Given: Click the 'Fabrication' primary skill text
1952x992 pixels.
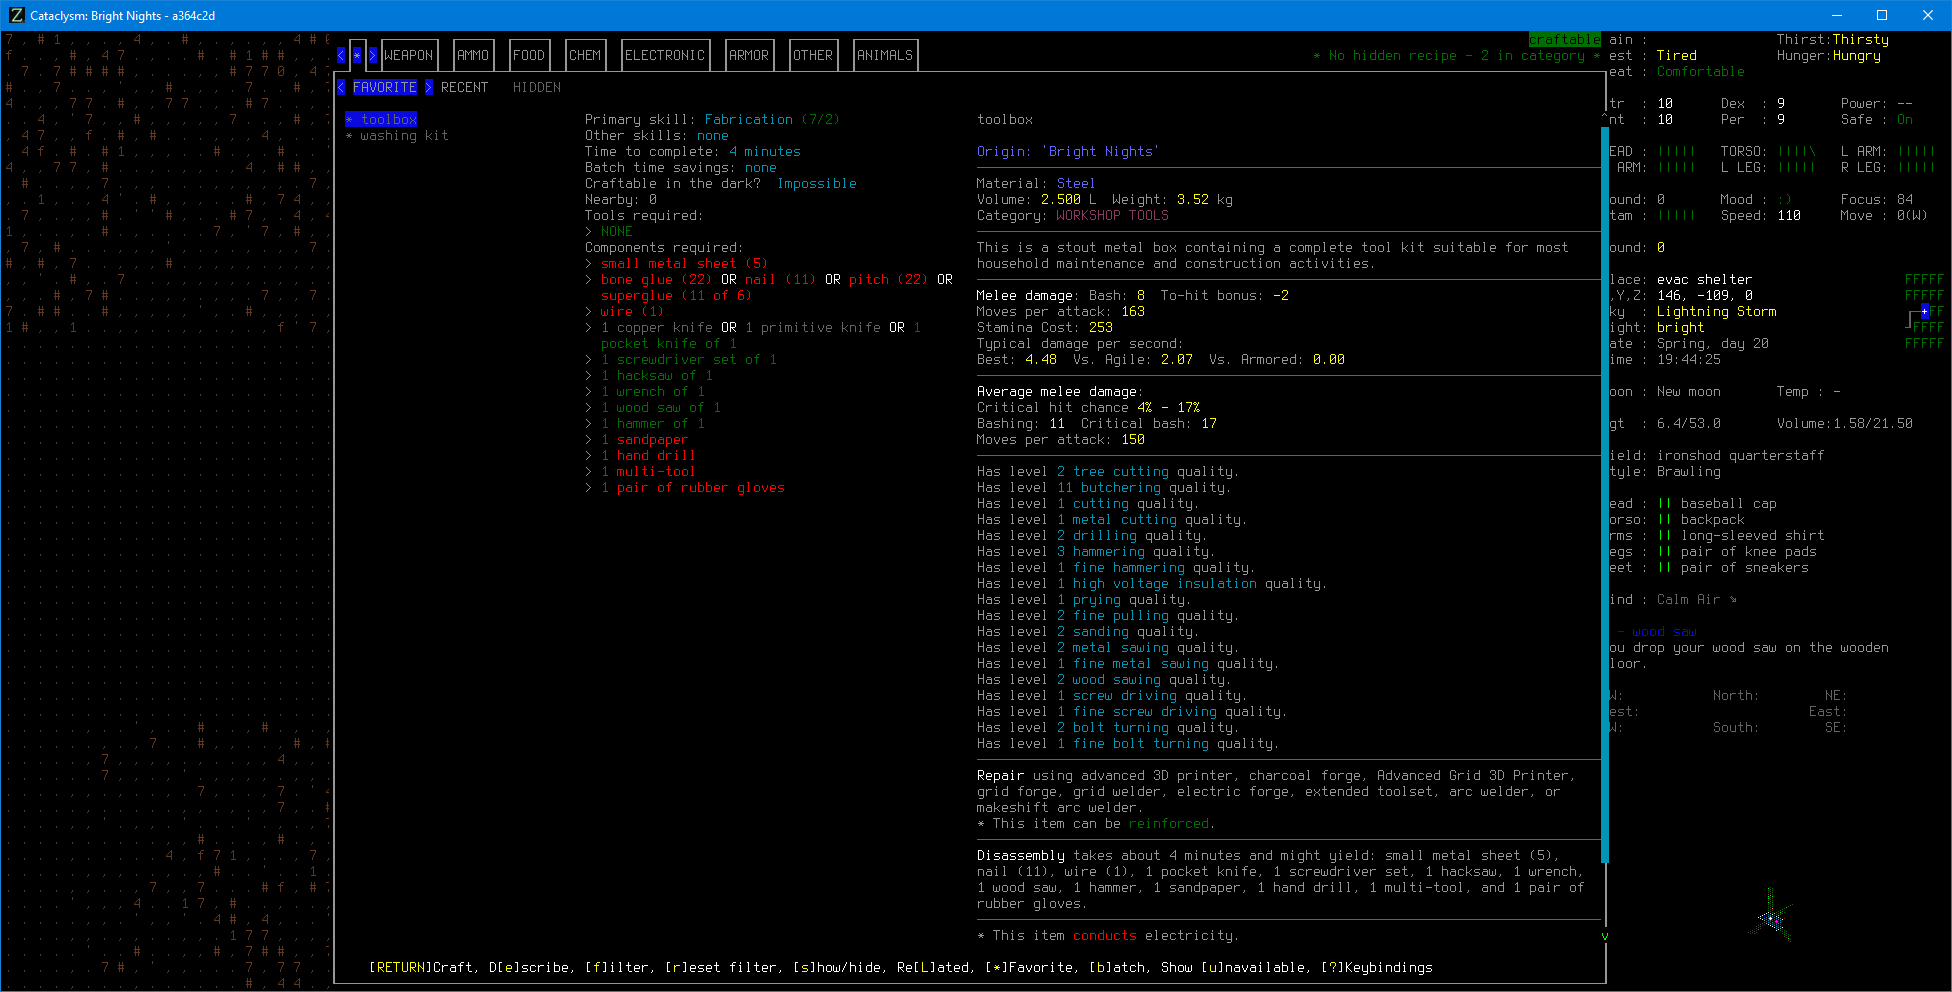Looking at the screenshot, I should click(x=749, y=119).
